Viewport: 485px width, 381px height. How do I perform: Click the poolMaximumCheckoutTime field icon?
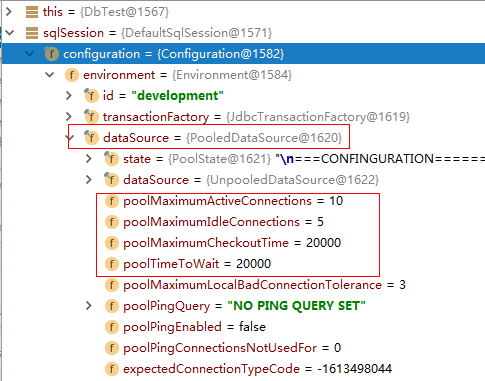coord(112,243)
